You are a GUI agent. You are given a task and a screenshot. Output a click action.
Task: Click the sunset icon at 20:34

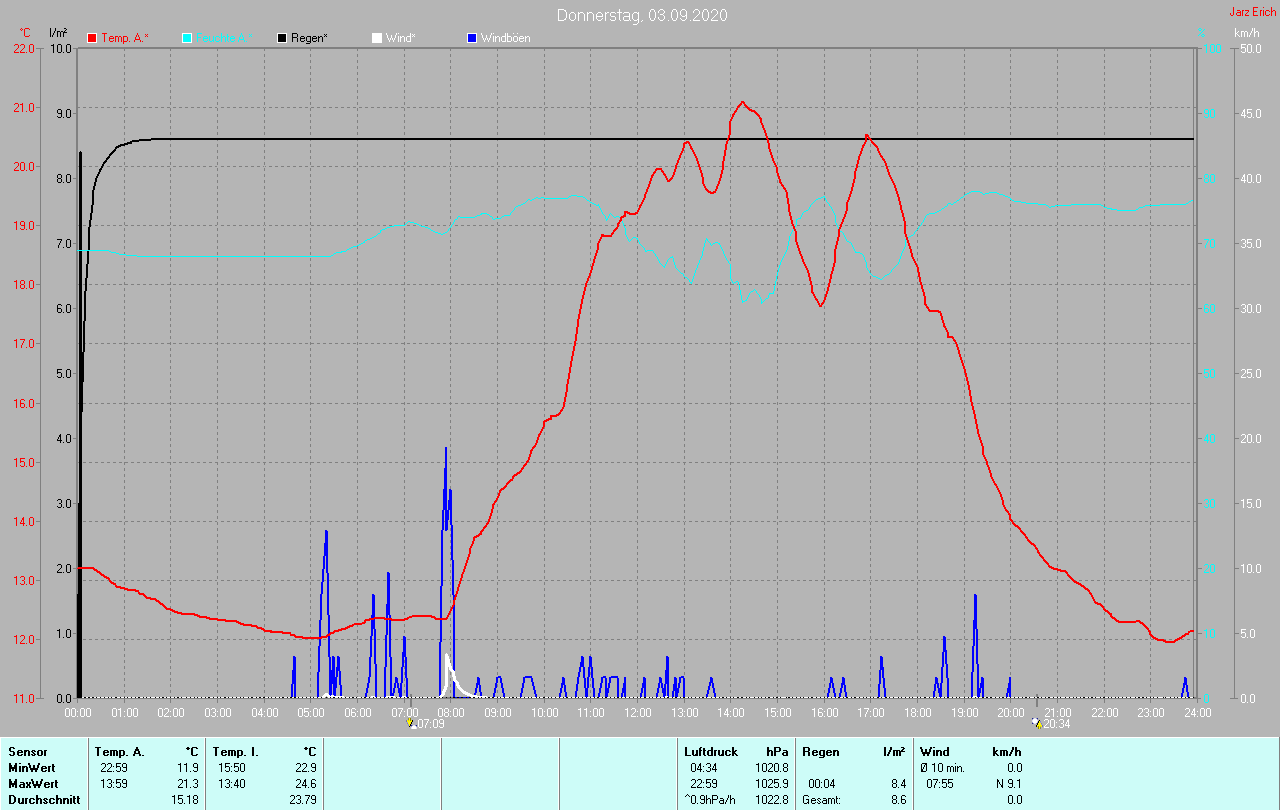pos(1037,723)
